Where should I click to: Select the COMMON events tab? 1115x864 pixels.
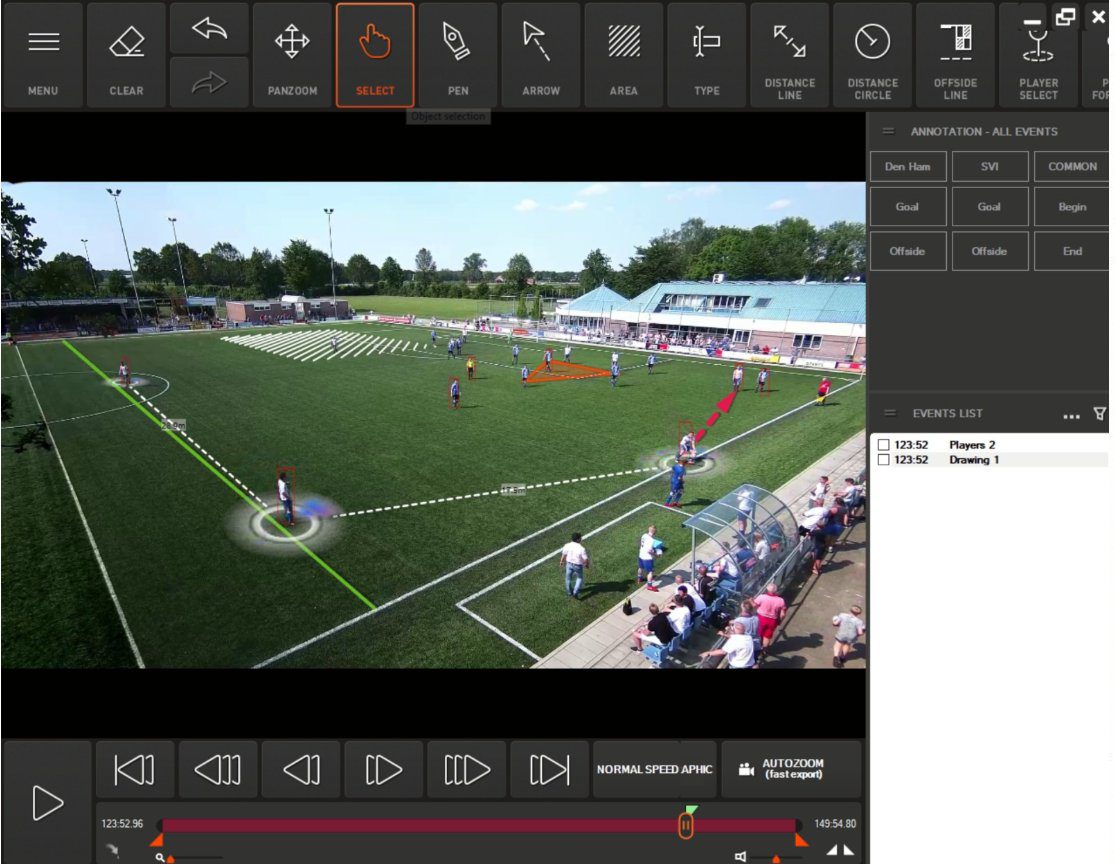pyautogui.click(x=1072, y=166)
